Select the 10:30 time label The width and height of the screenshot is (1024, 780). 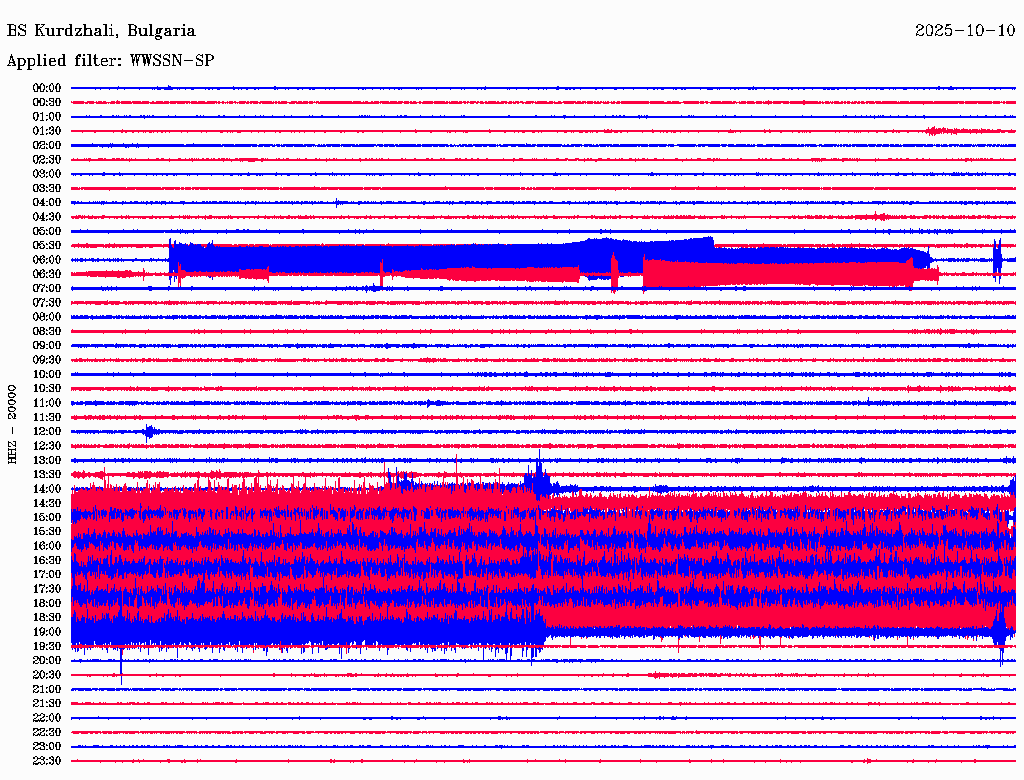pos(47,389)
